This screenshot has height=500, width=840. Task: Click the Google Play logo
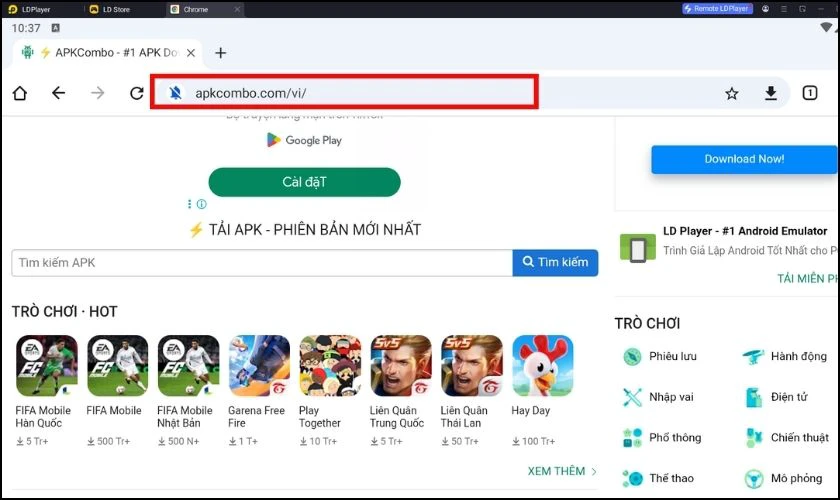[x=304, y=140]
